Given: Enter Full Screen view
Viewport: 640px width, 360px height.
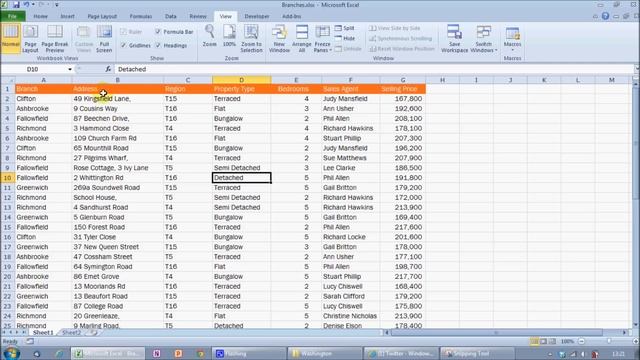Looking at the screenshot, I should click(x=104, y=38).
